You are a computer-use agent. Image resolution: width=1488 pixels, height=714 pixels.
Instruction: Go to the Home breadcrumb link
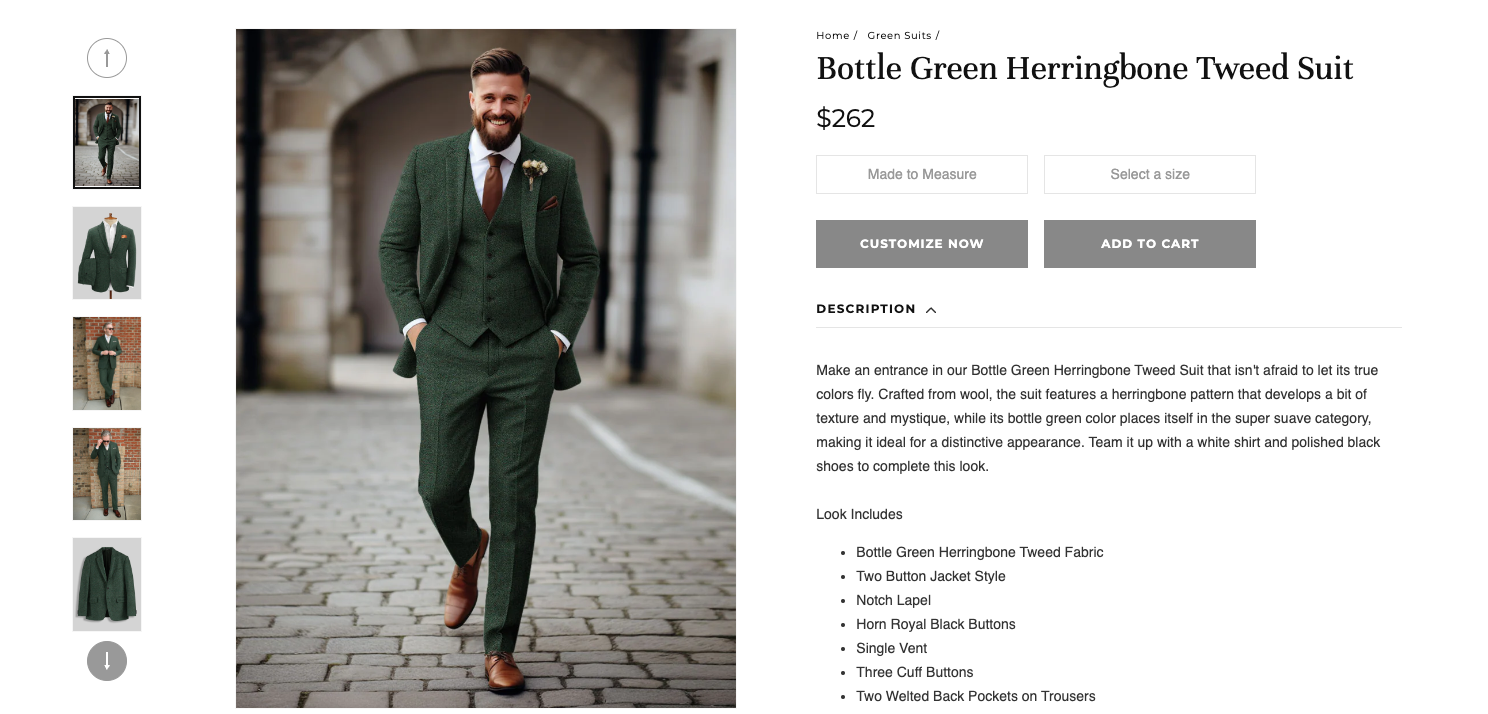832,36
